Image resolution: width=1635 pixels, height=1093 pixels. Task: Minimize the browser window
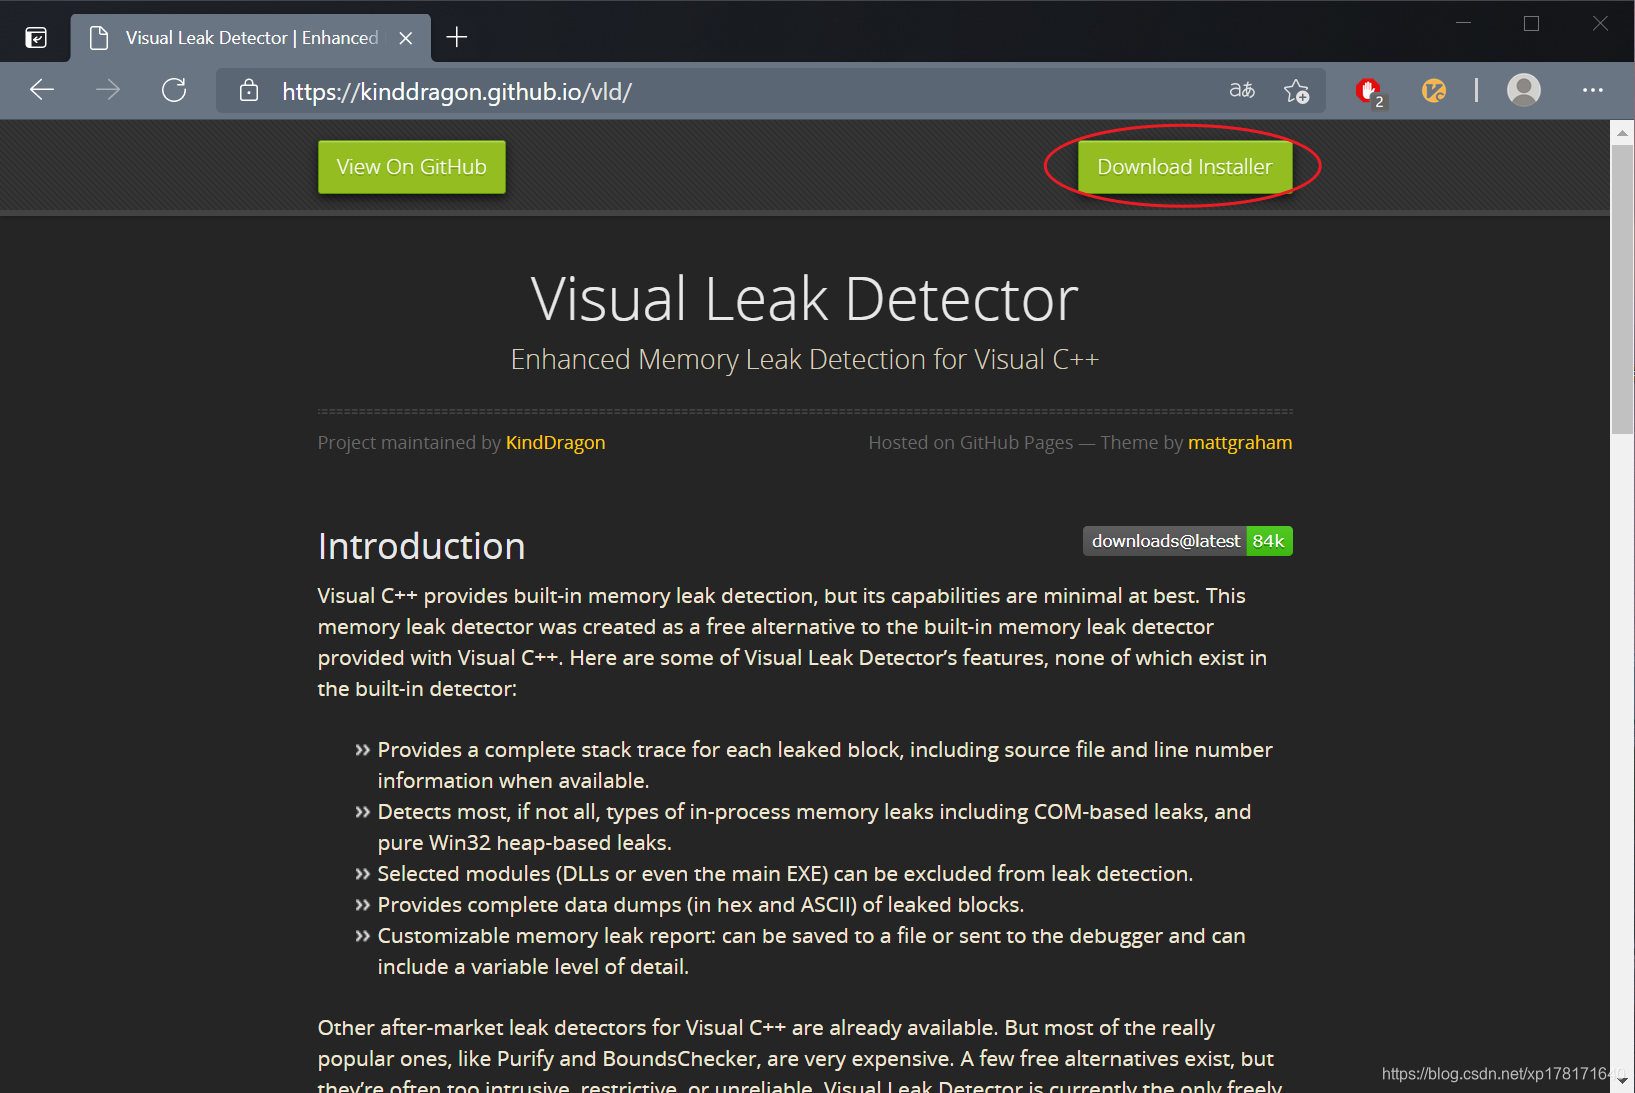[1463, 23]
